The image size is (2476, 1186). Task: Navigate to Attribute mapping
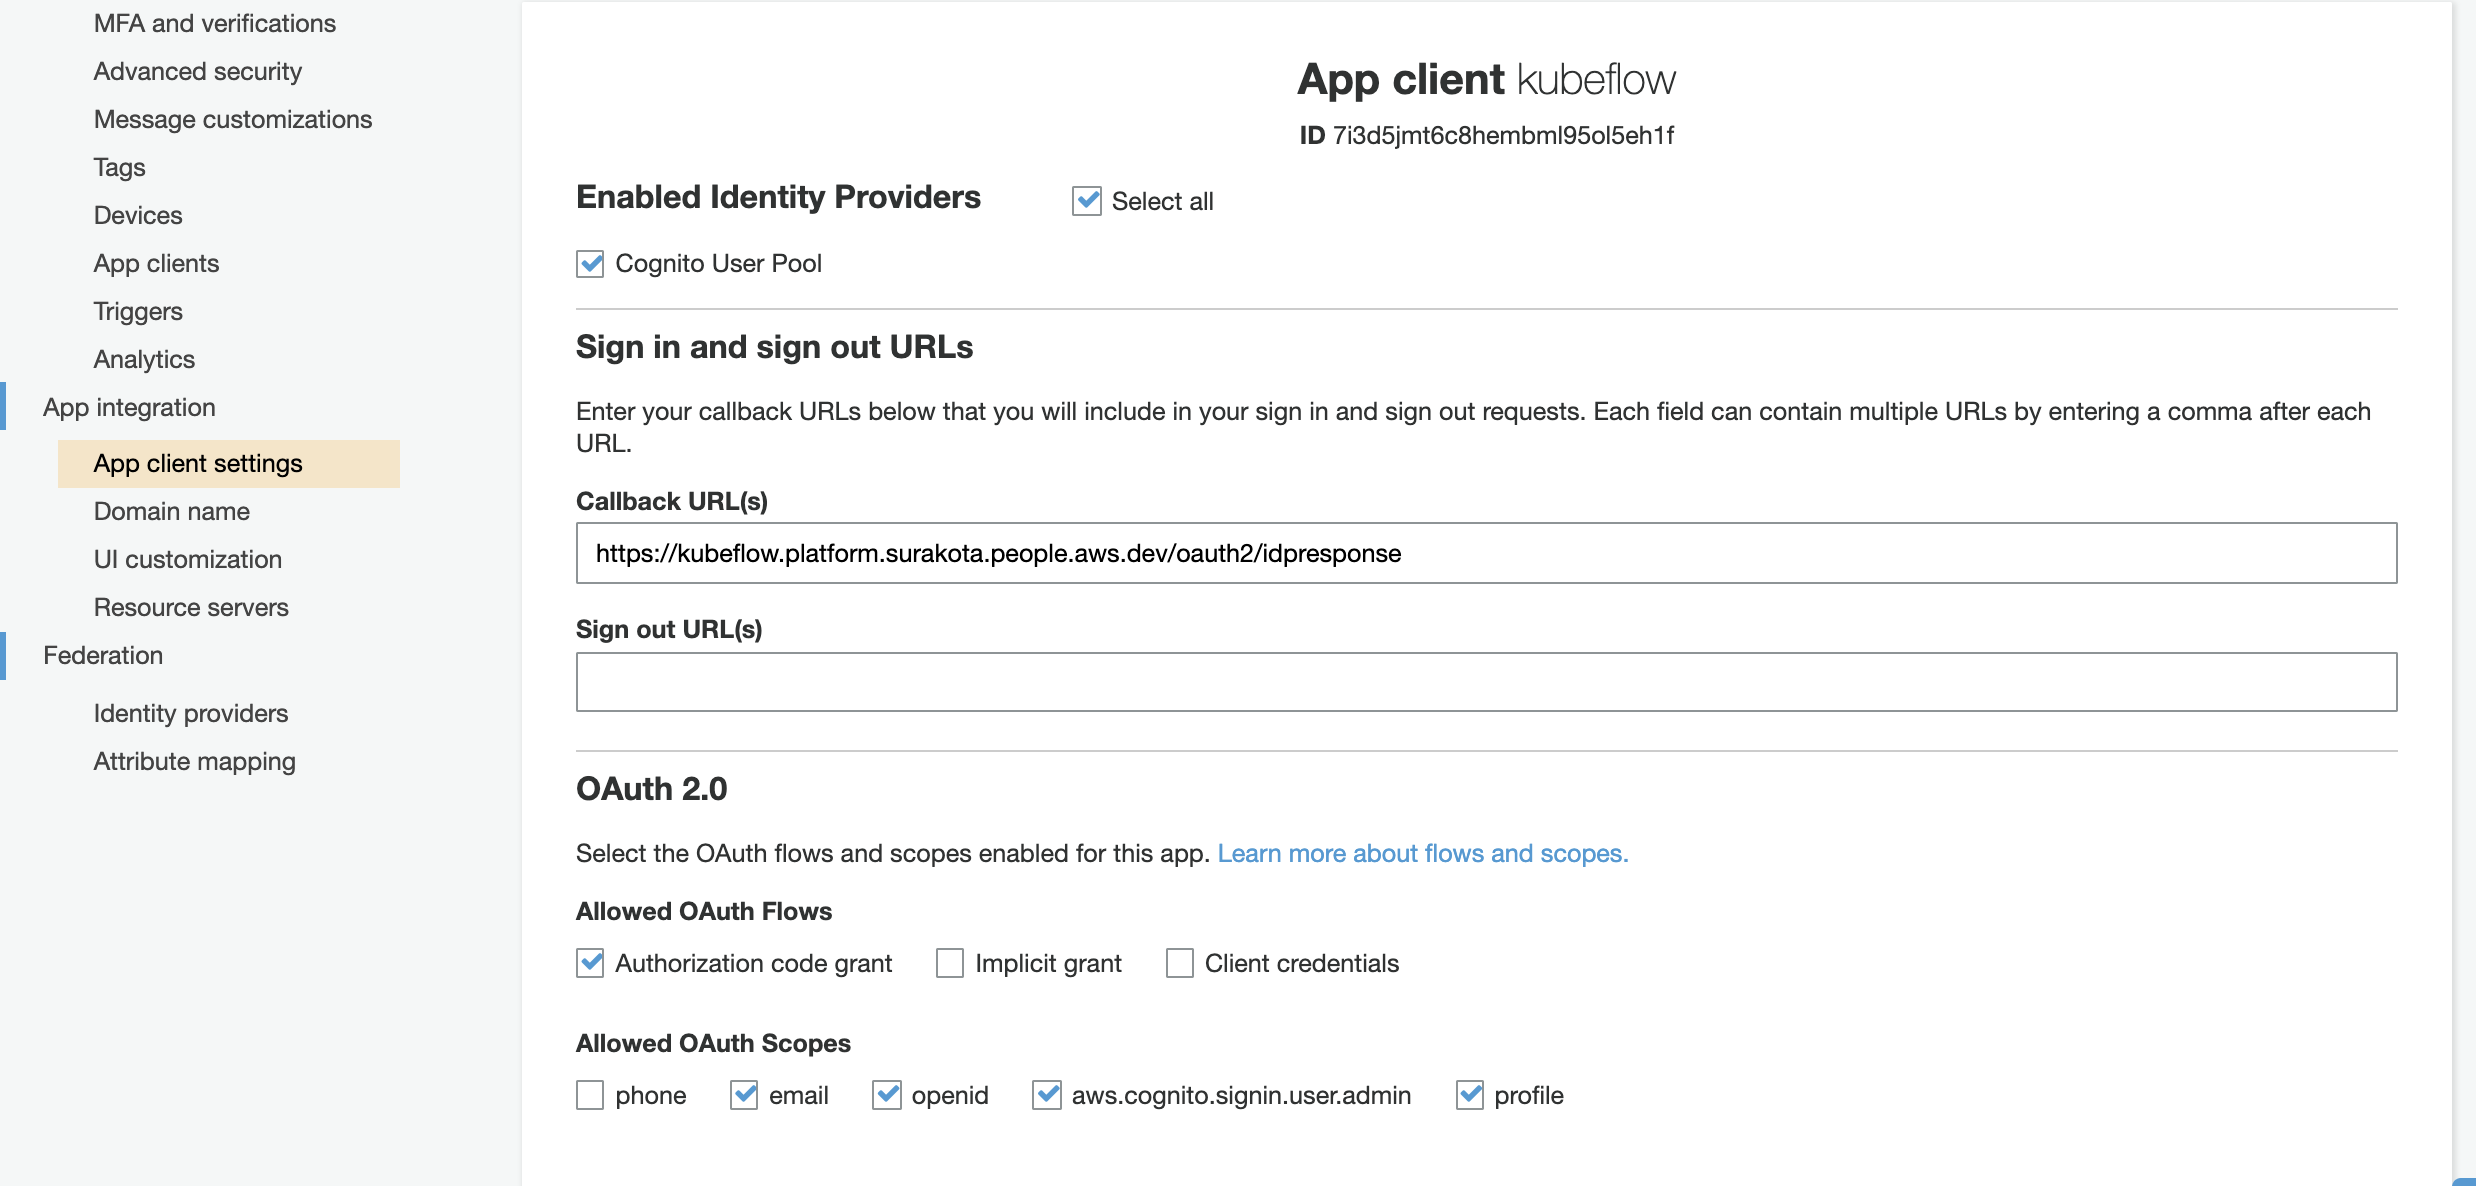pyautogui.click(x=195, y=761)
